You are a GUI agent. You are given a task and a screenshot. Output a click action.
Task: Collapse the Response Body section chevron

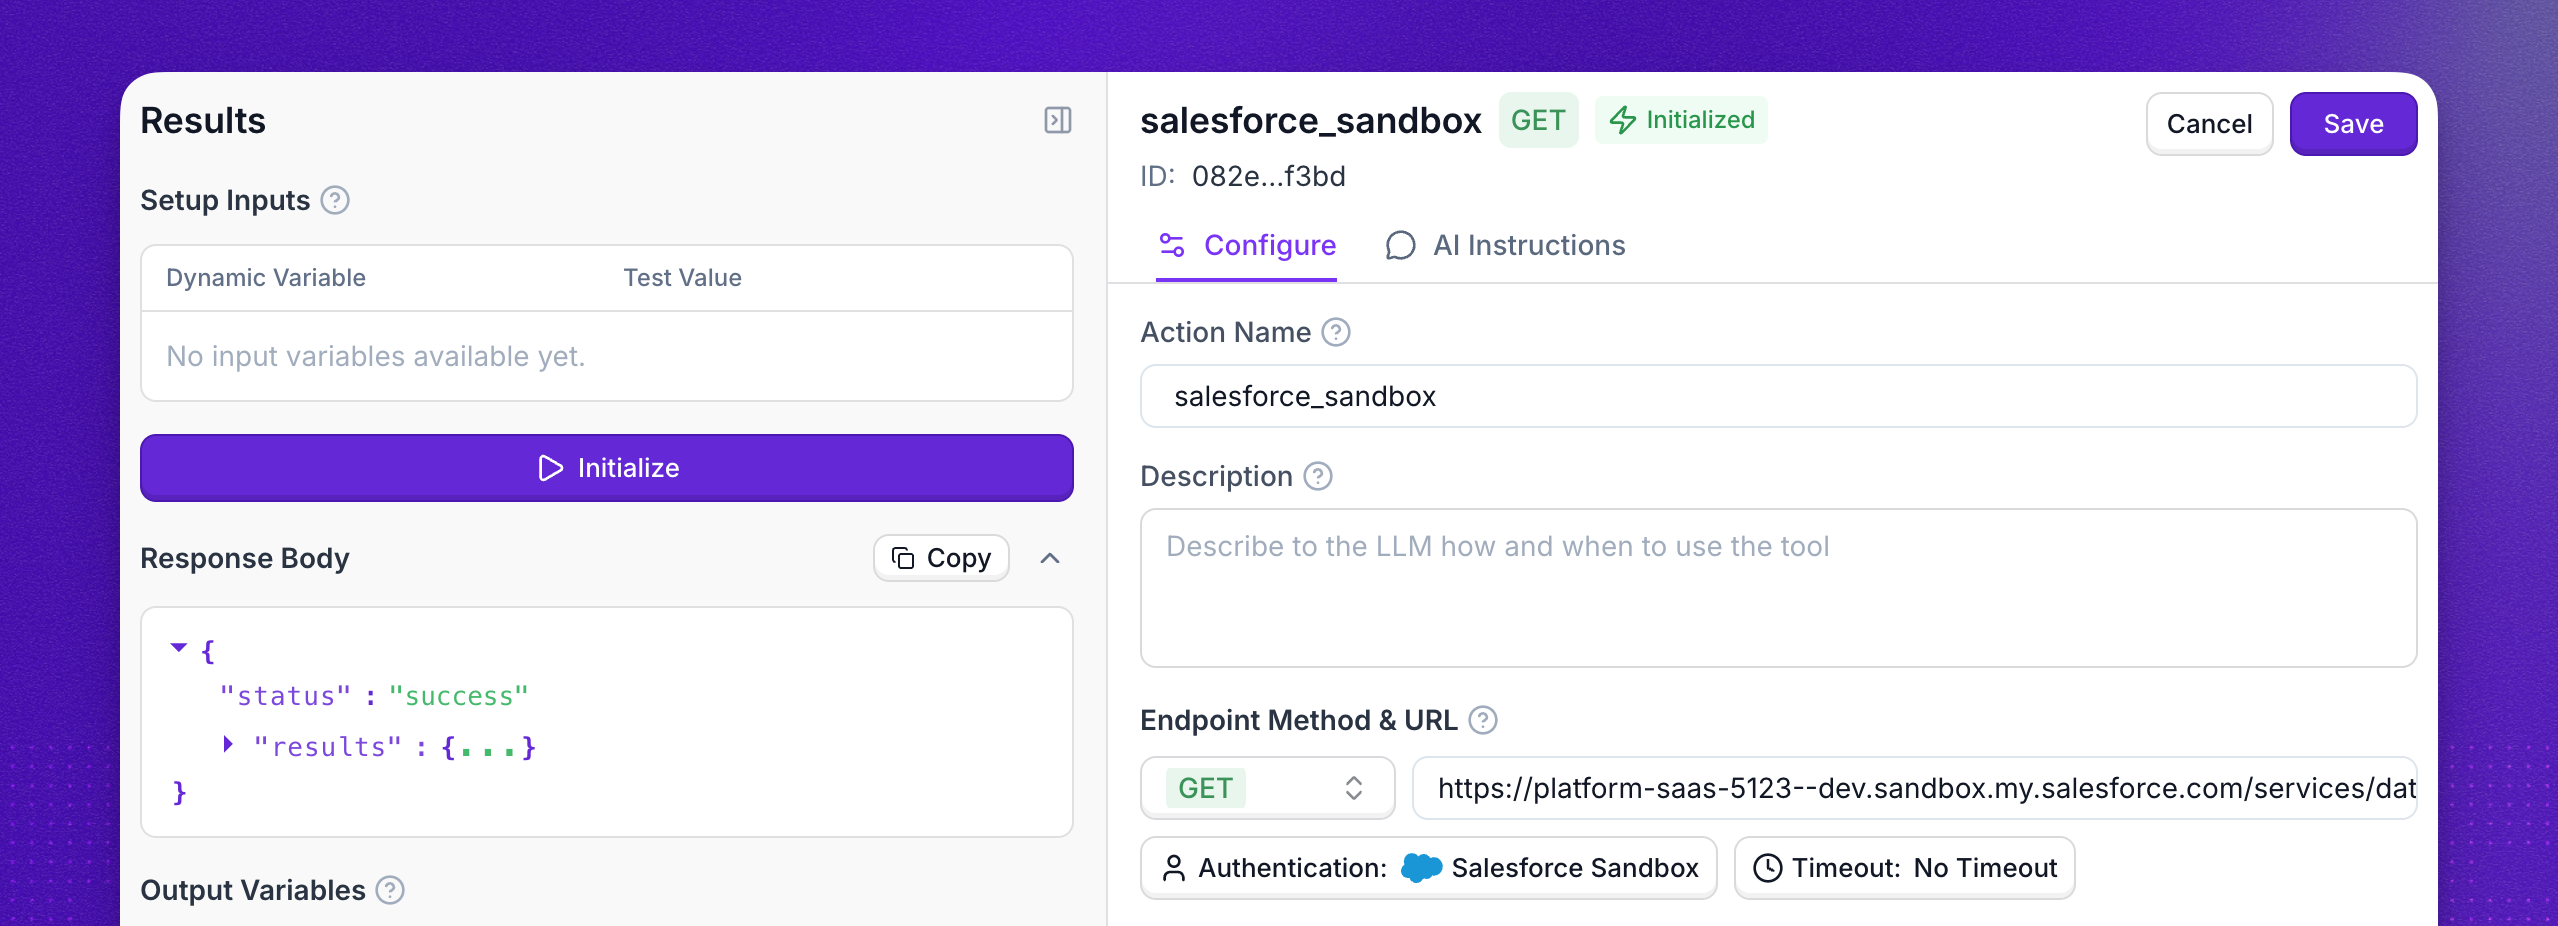[x=1050, y=558]
